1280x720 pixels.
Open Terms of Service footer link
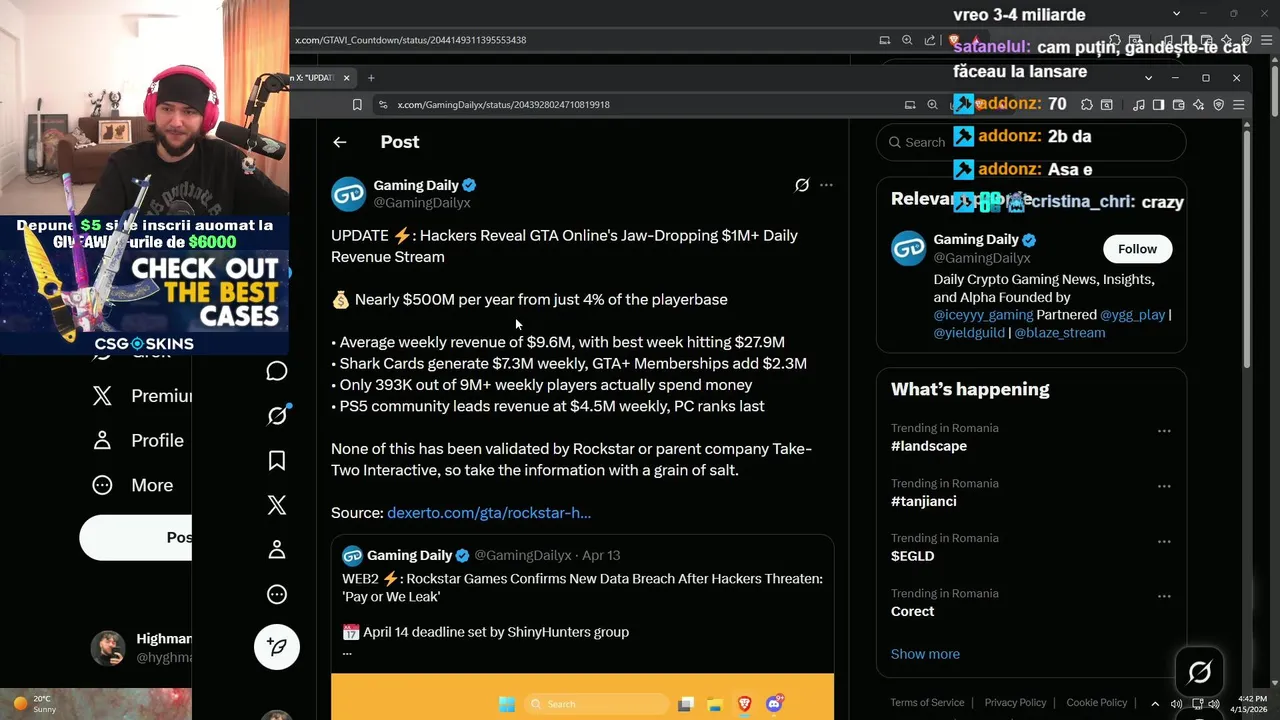pos(928,703)
